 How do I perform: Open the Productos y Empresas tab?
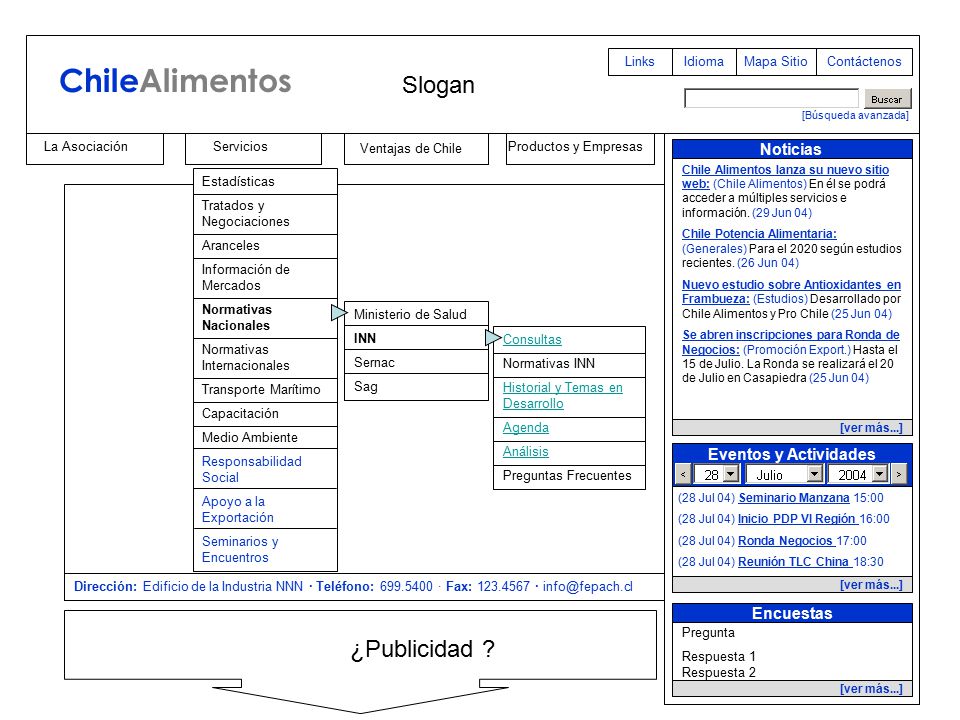[x=580, y=149]
